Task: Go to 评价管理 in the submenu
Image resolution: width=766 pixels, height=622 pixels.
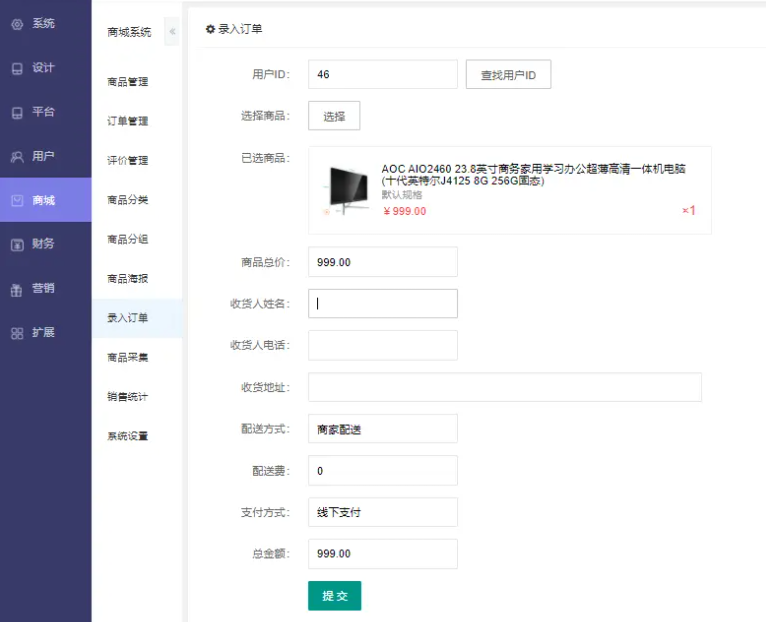Action: pos(128,160)
